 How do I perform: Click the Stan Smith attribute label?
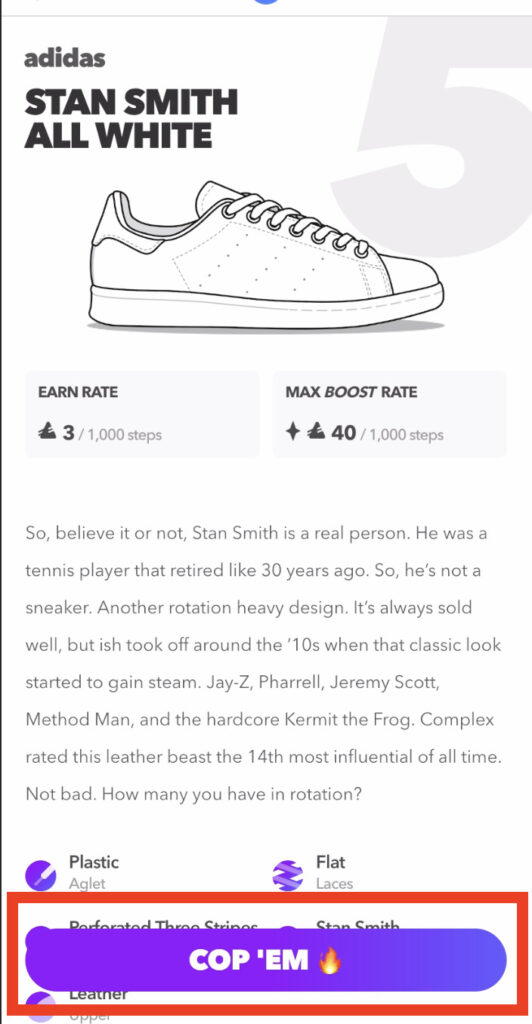(358, 925)
